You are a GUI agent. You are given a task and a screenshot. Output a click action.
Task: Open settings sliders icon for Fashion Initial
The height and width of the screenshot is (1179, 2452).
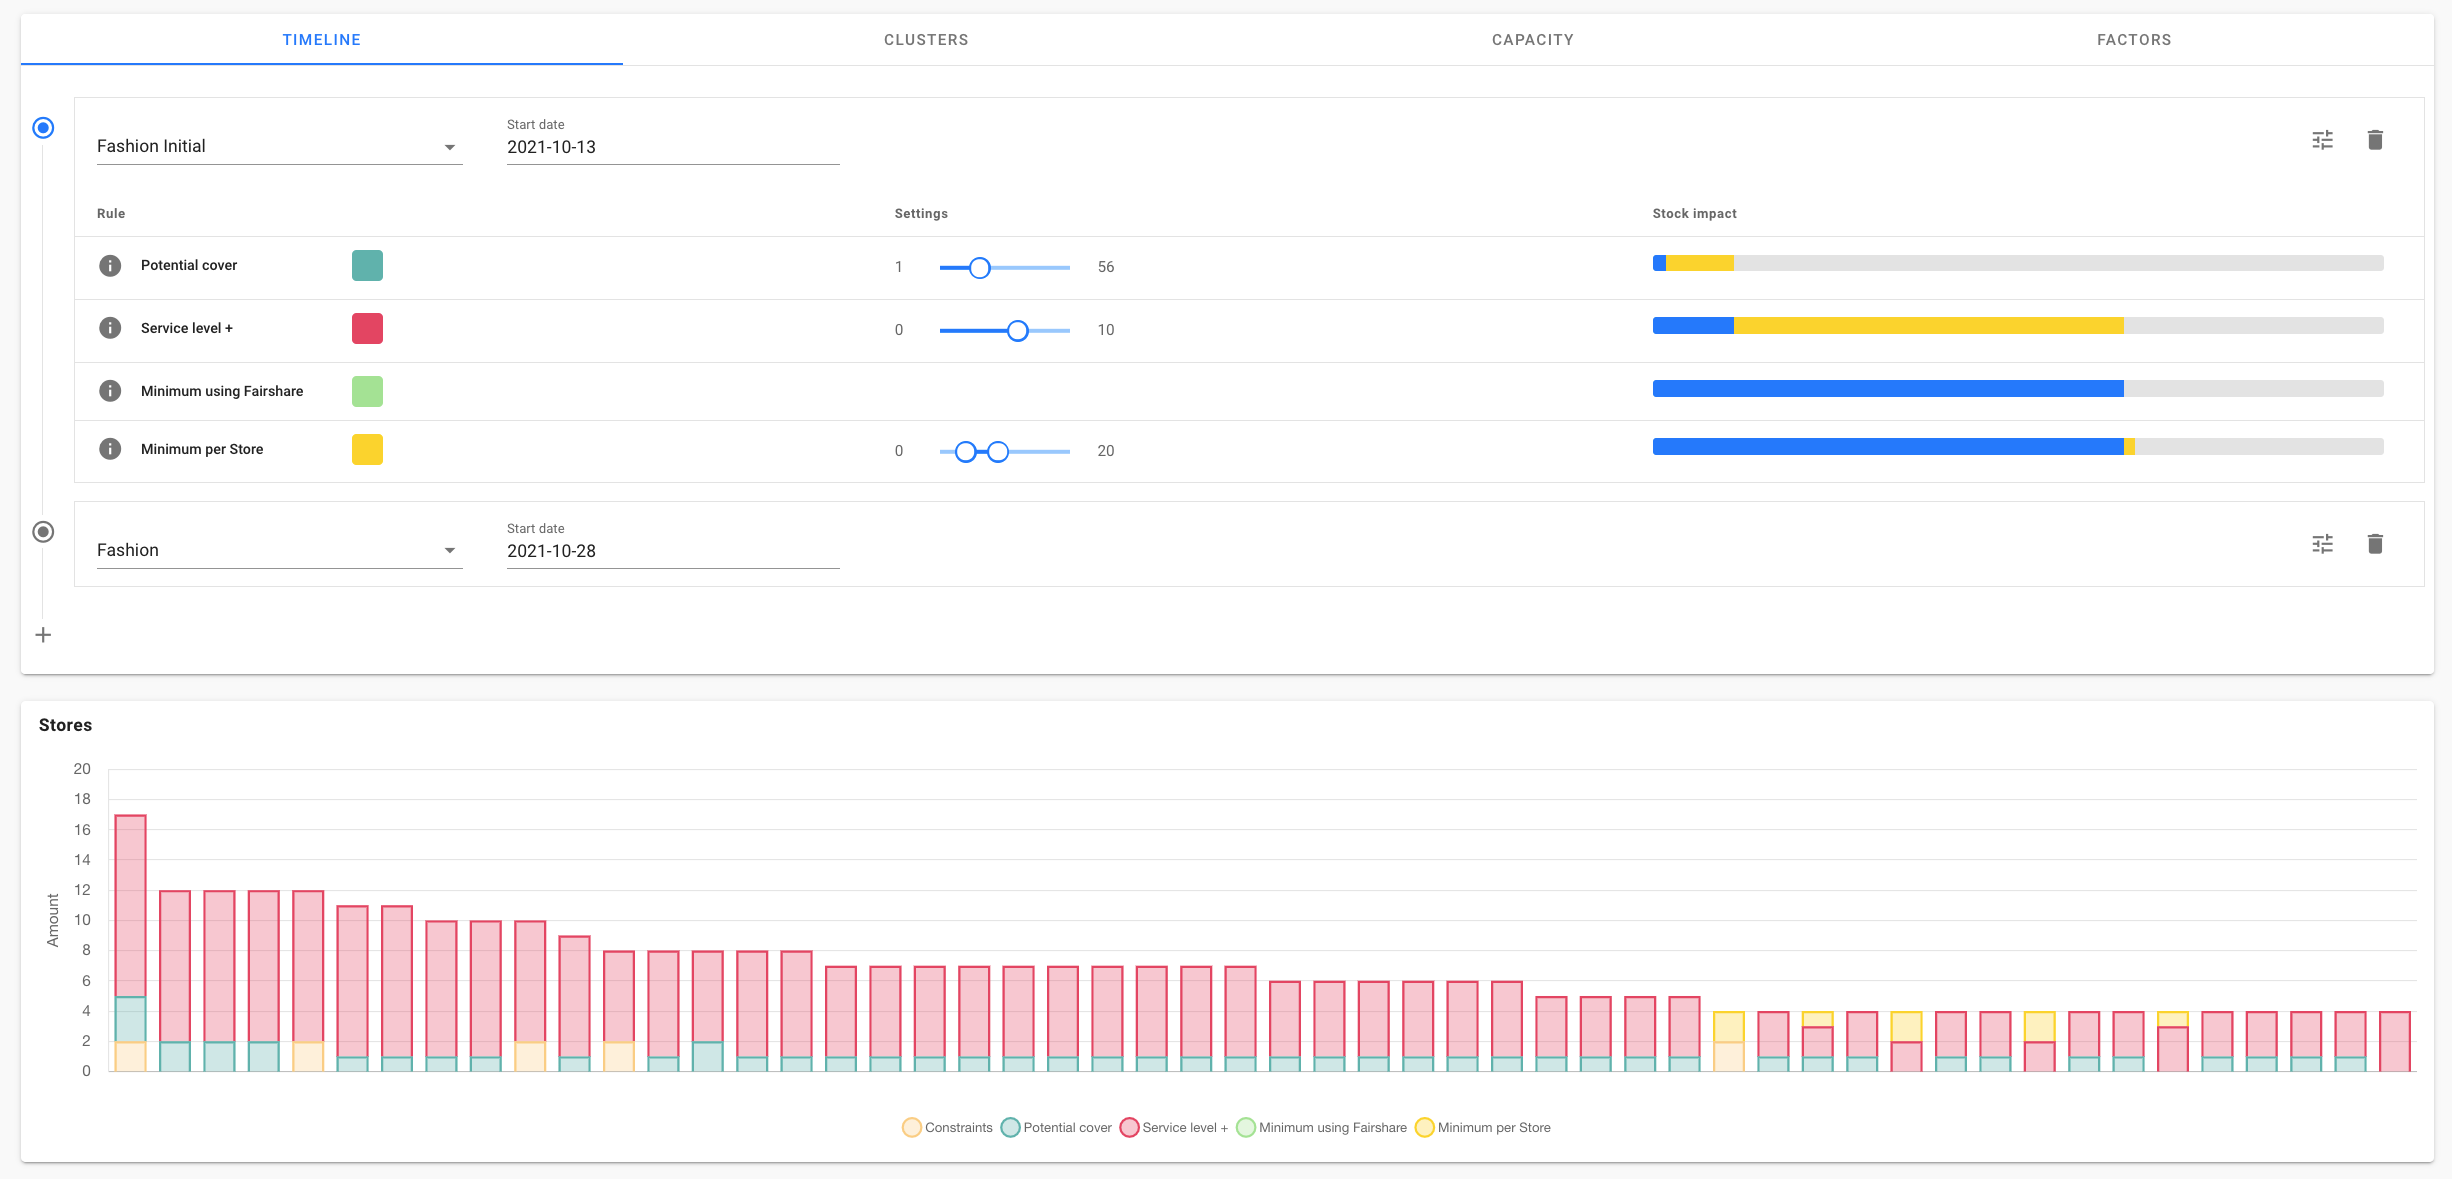coord(2322,140)
